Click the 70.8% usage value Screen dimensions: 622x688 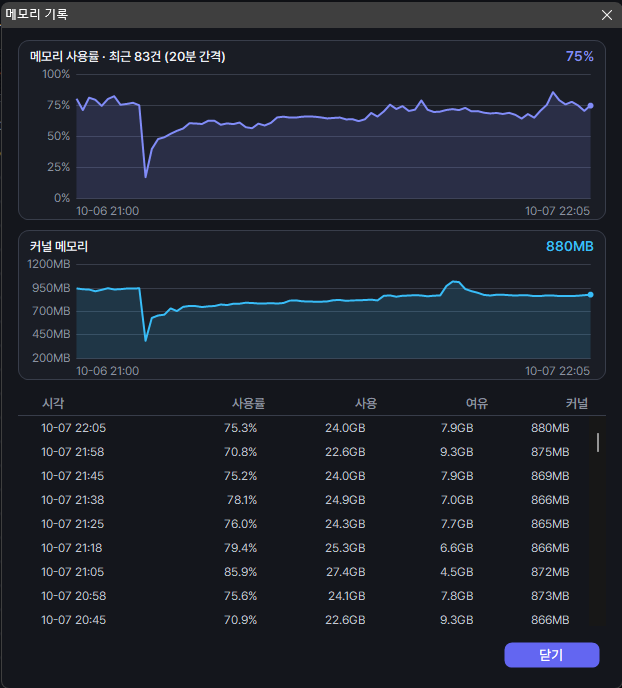pyautogui.click(x=240, y=452)
